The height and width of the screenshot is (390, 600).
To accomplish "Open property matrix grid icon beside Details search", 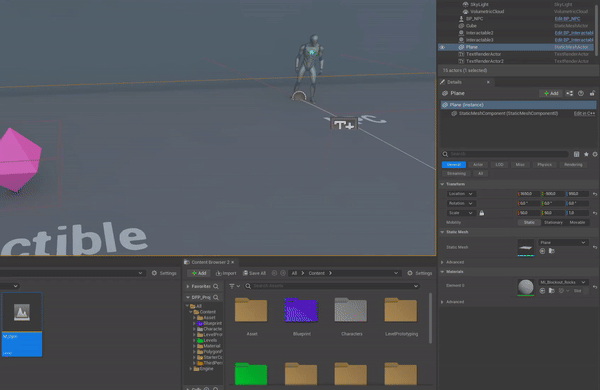I will [x=576, y=154].
